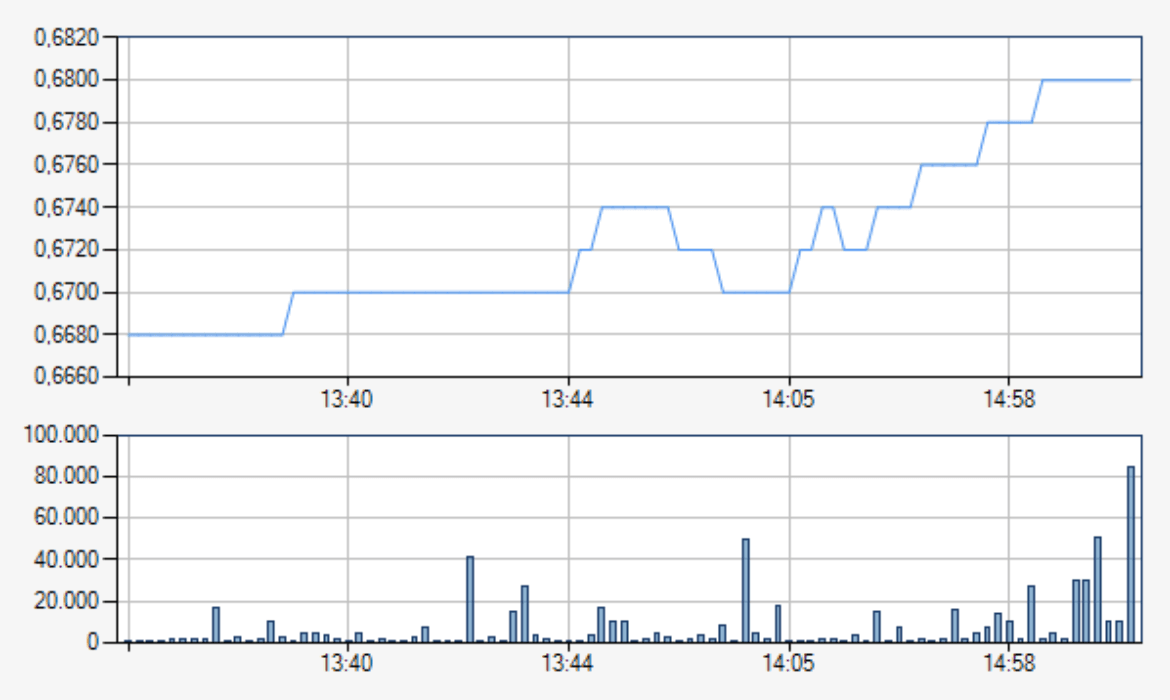Select the 0,6720 value on the price axis
Image resolution: width=1170 pixels, height=700 pixels.
click(66, 249)
